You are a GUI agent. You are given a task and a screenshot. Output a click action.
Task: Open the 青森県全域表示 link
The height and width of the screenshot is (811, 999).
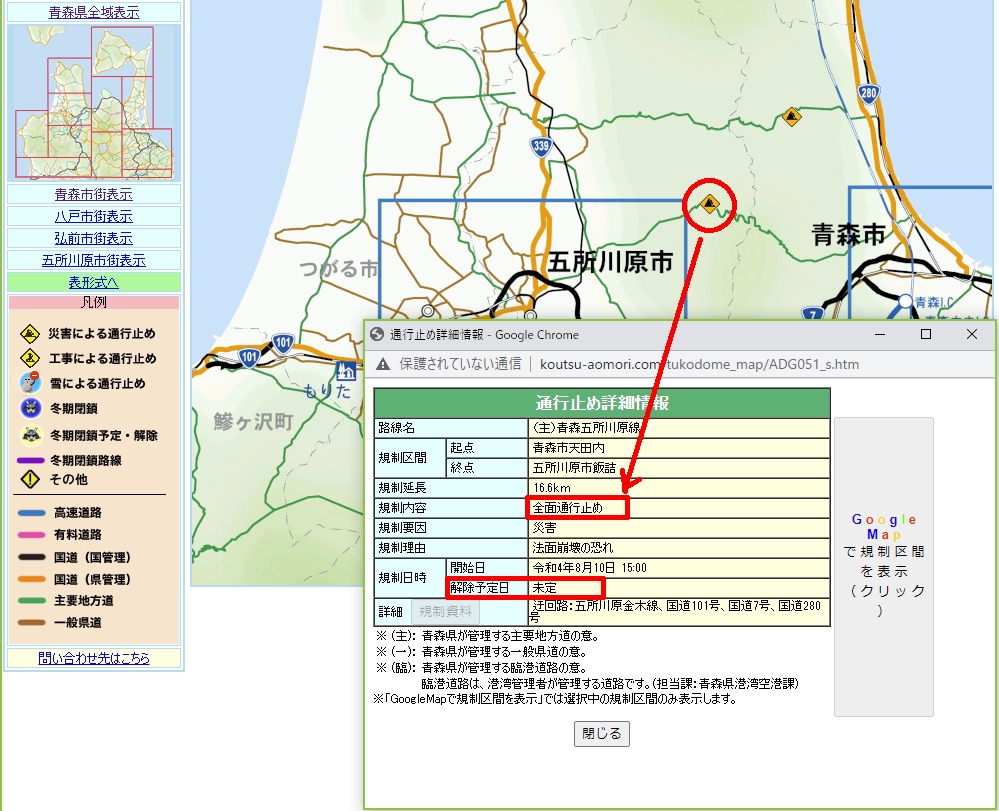click(94, 12)
